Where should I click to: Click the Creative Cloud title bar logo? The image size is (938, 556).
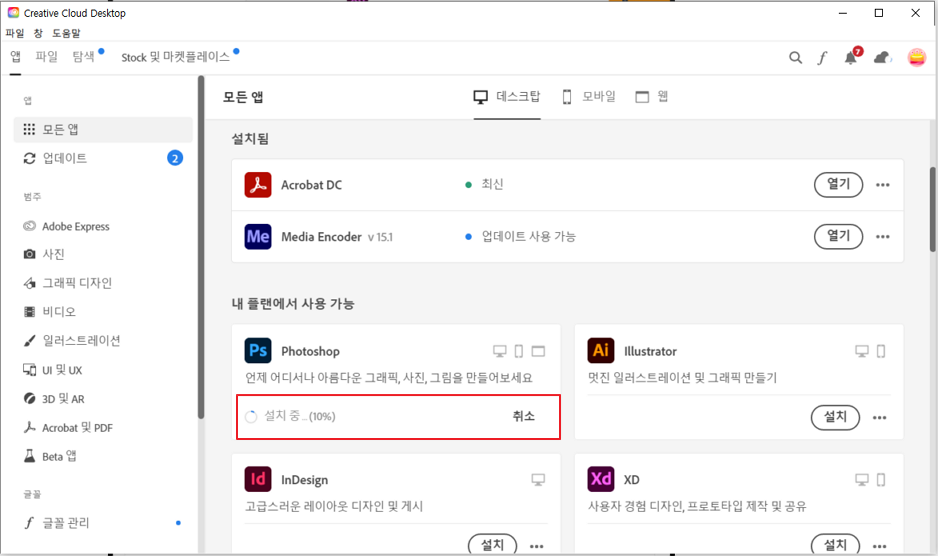pyautogui.click(x=13, y=13)
